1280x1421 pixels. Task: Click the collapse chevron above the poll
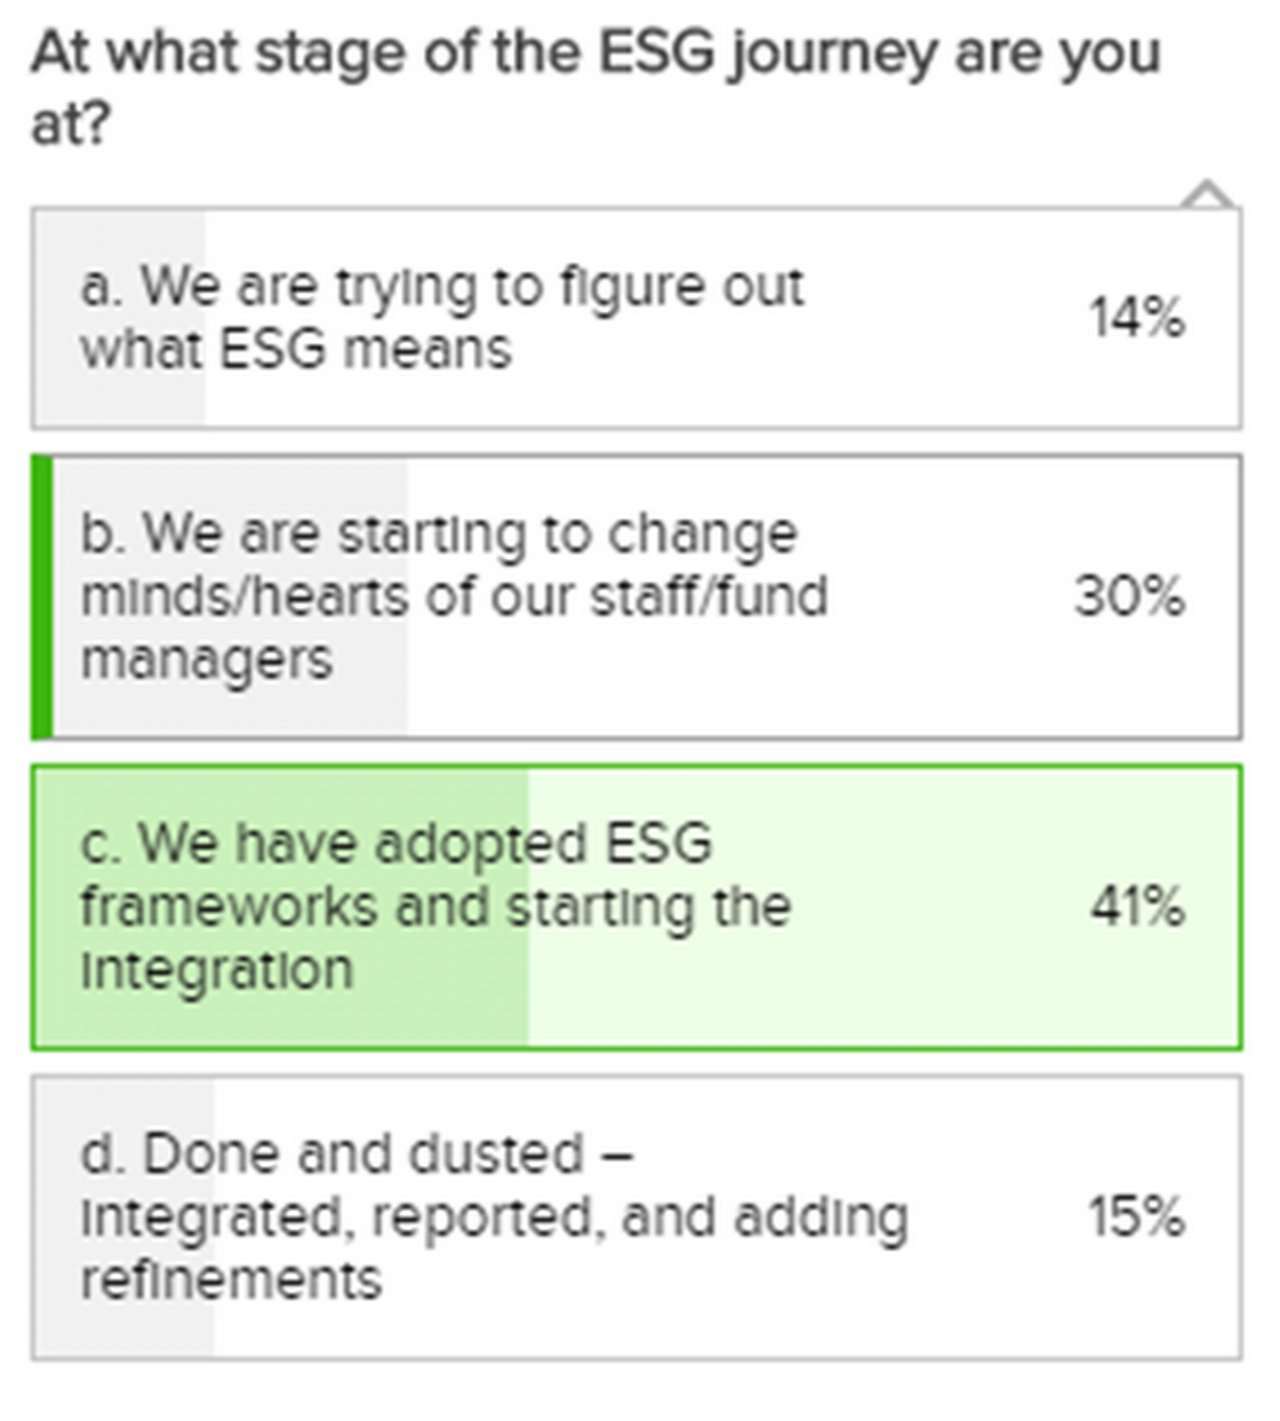pyautogui.click(x=1208, y=194)
